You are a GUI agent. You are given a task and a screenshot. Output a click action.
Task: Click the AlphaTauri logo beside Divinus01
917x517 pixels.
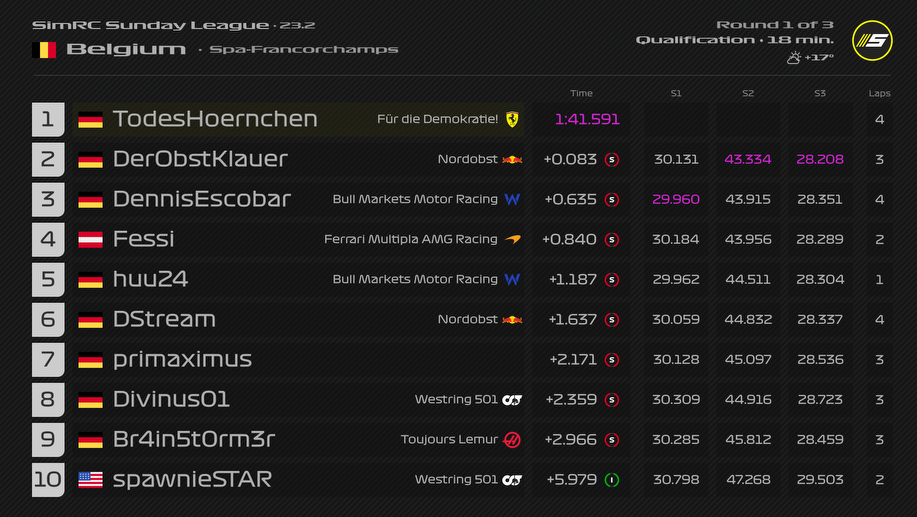tap(512, 399)
